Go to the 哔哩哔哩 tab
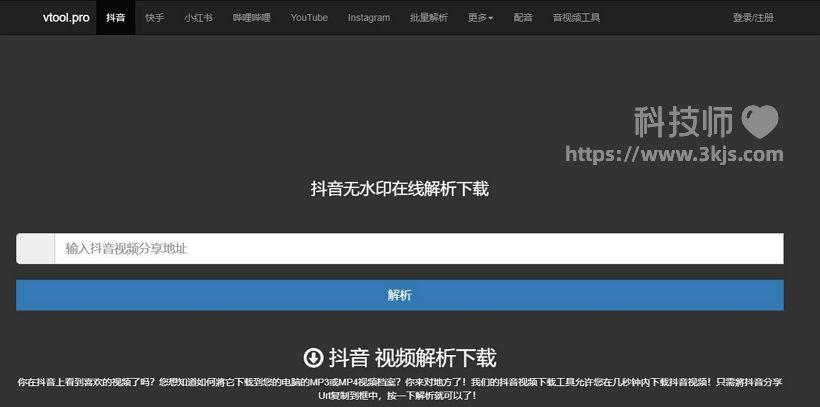 252,17
